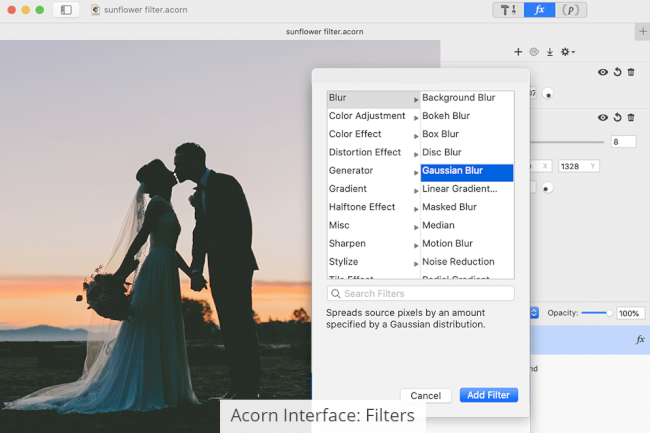Click the opacity 100% field
The image size is (650, 433).
630,314
